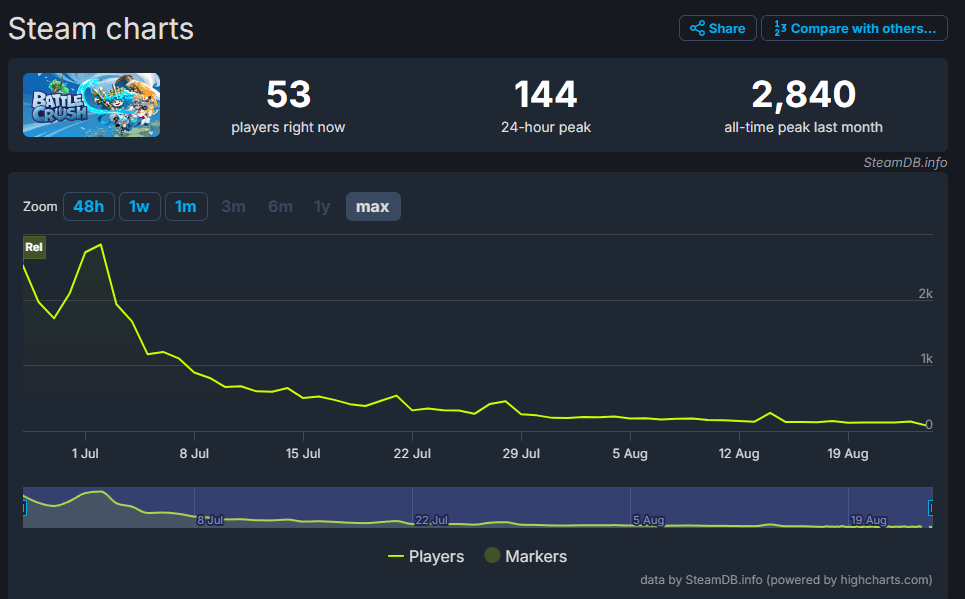
Task: Click the Zoom label
Action: coord(40,206)
